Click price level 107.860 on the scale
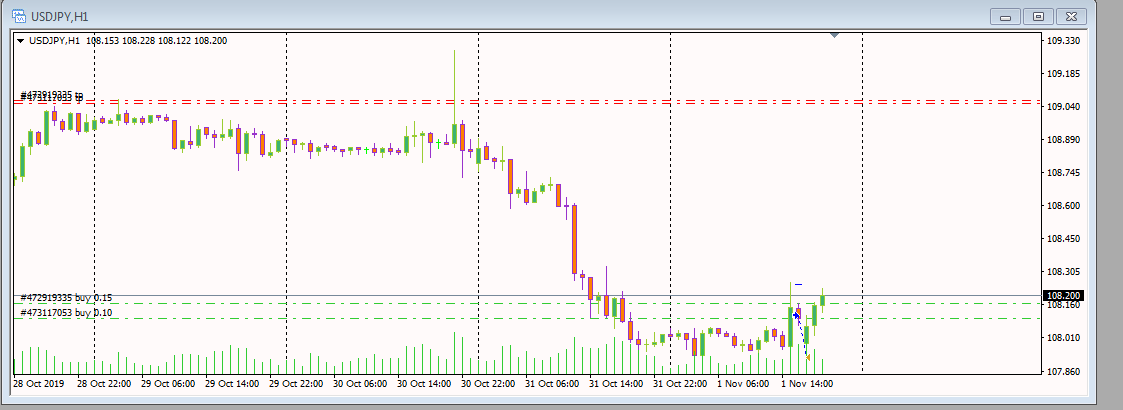Viewport: 1123px width, 410px height. [1062, 371]
